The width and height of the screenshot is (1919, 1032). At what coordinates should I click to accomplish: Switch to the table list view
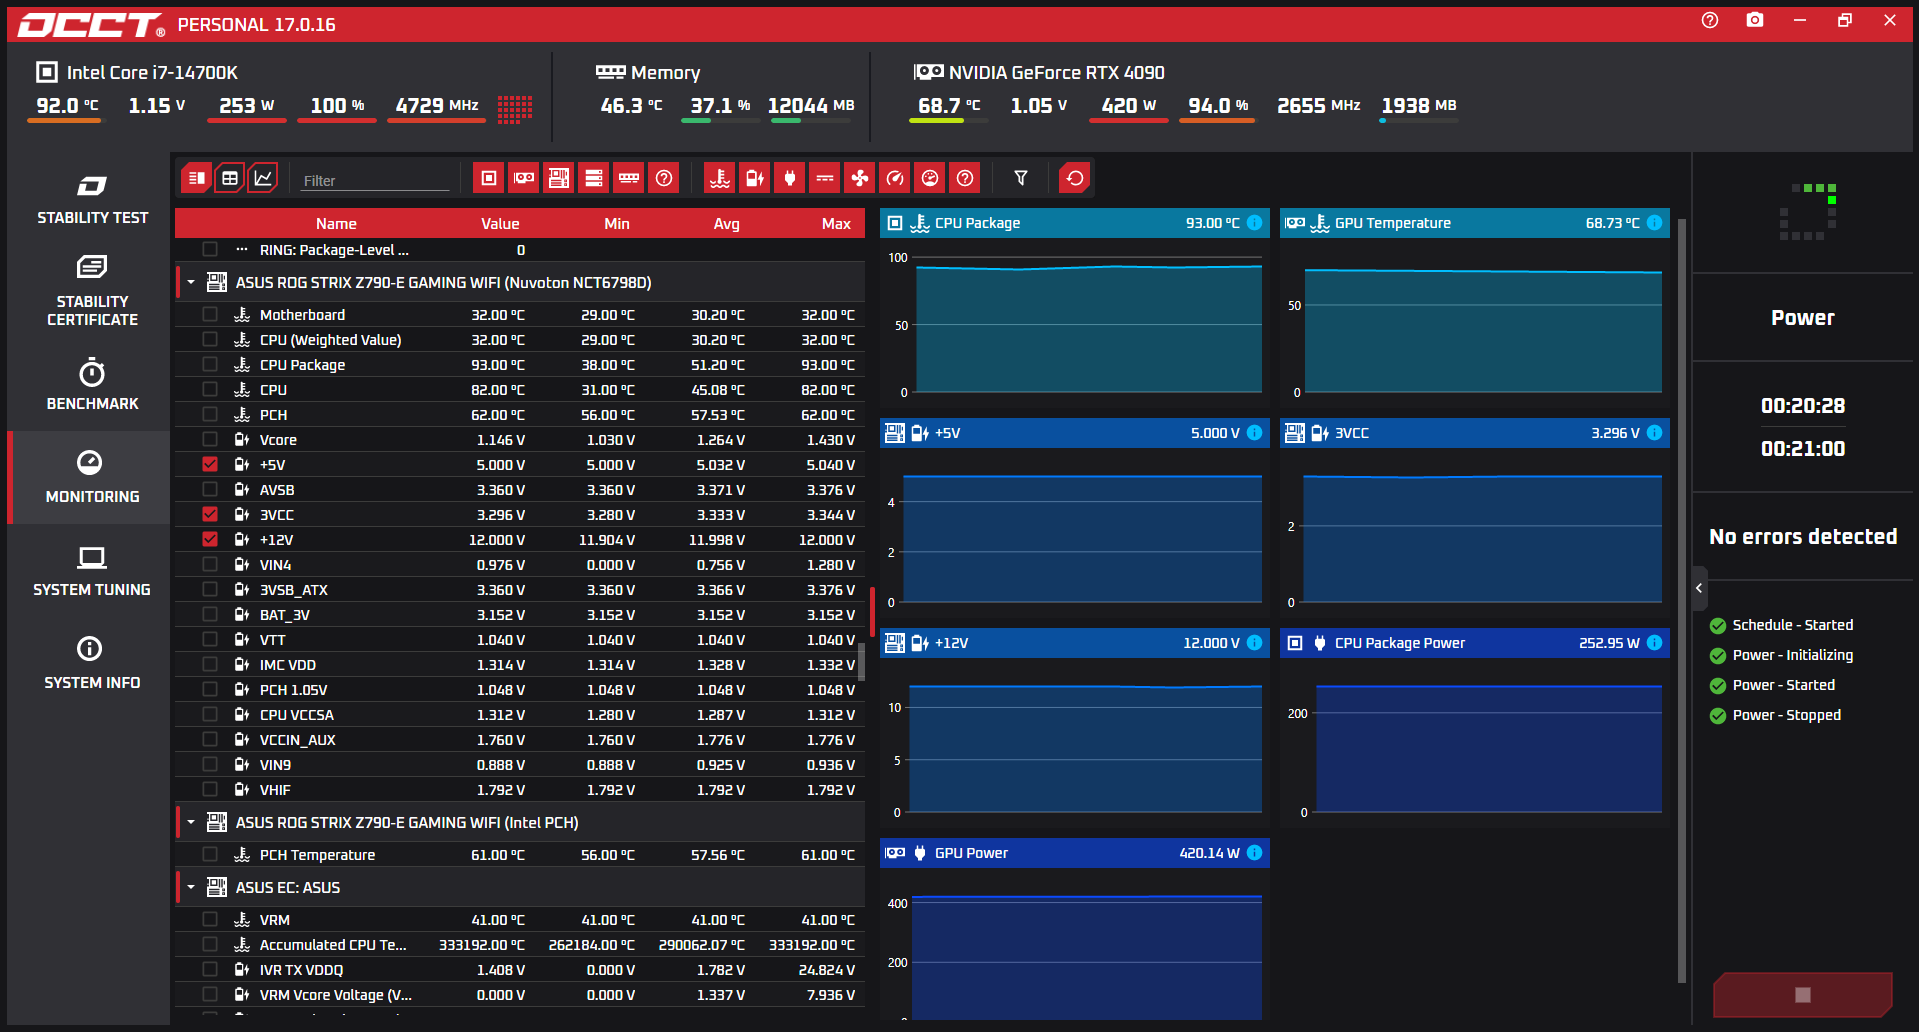point(197,178)
